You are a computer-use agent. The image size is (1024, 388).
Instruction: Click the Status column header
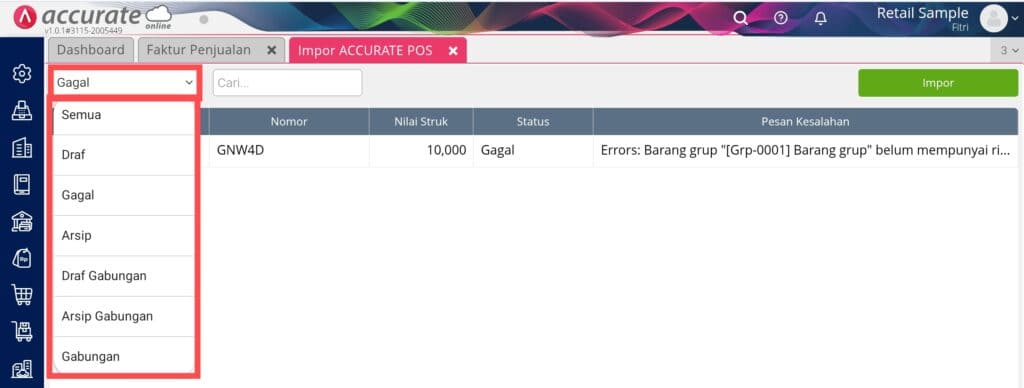pyautogui.click(x=533, y=121)
